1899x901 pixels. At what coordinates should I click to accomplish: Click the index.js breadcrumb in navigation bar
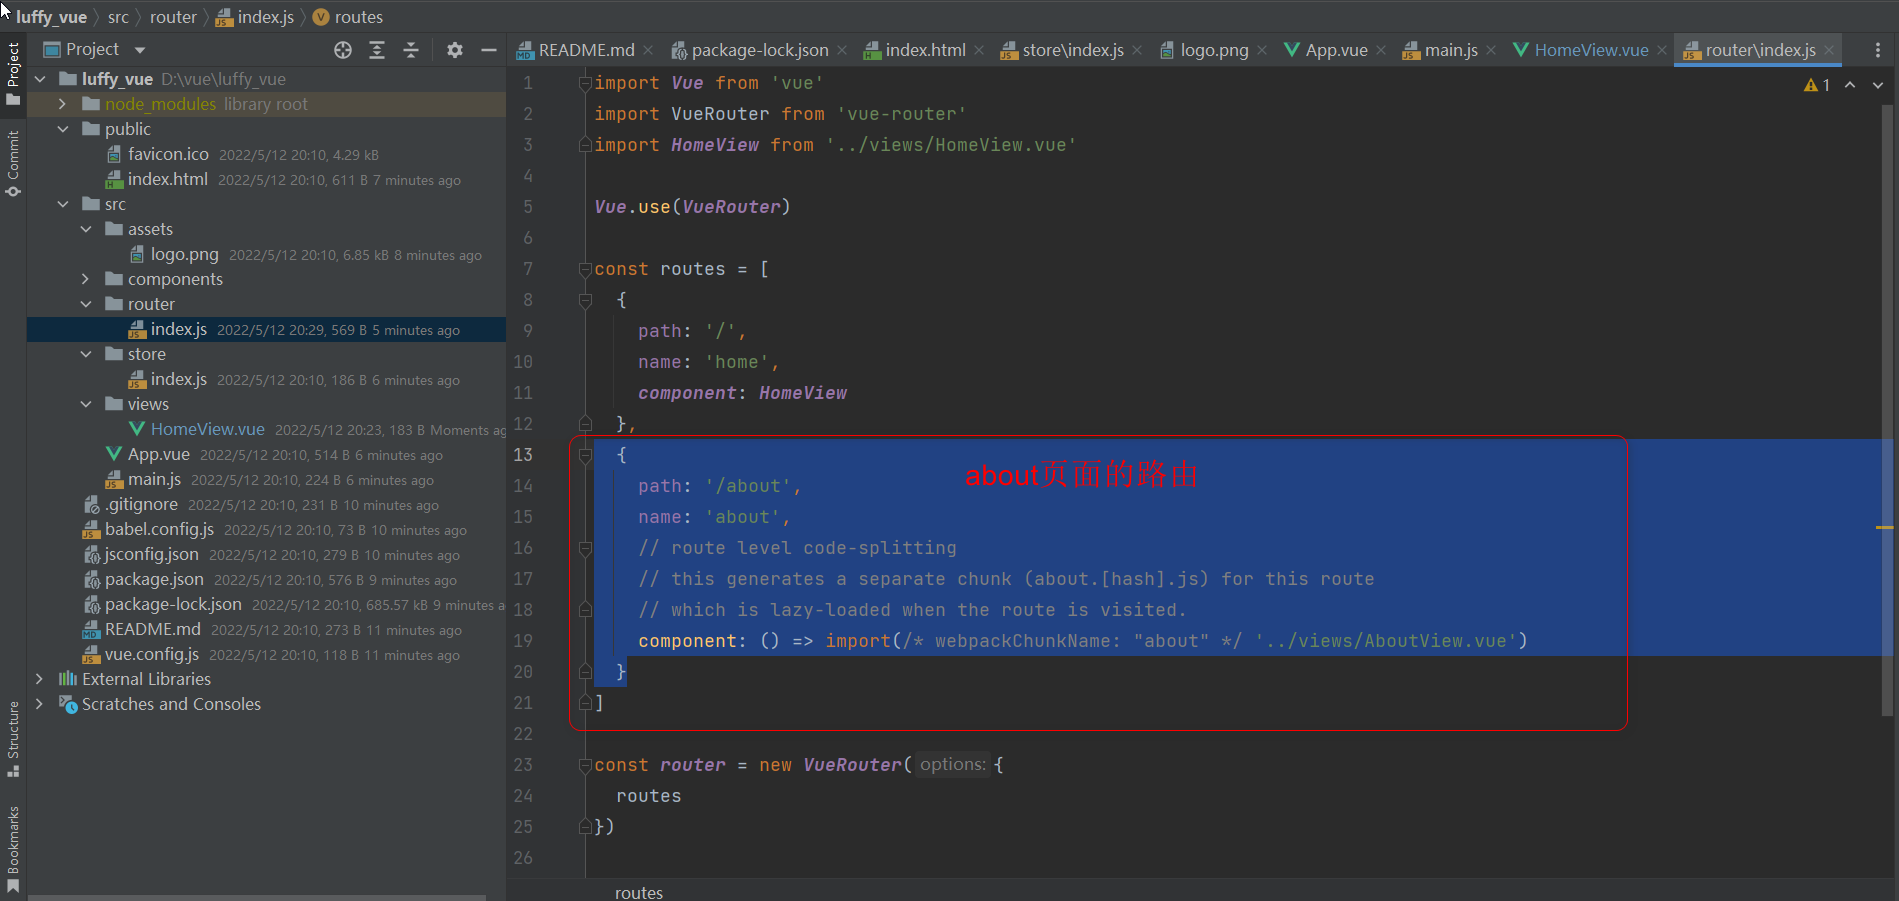click(265, 17)
